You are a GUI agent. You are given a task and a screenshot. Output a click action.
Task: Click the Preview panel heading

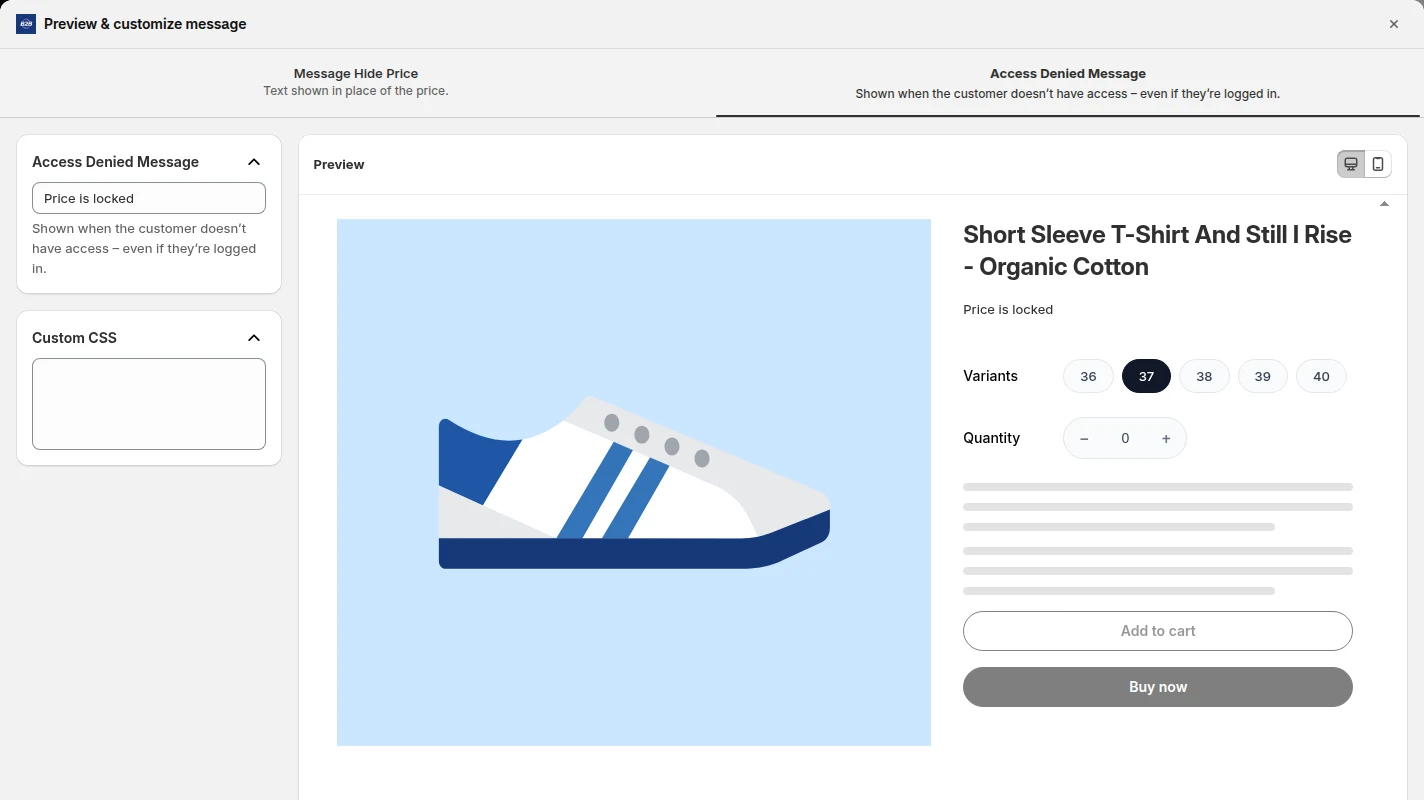pos(339,164)
